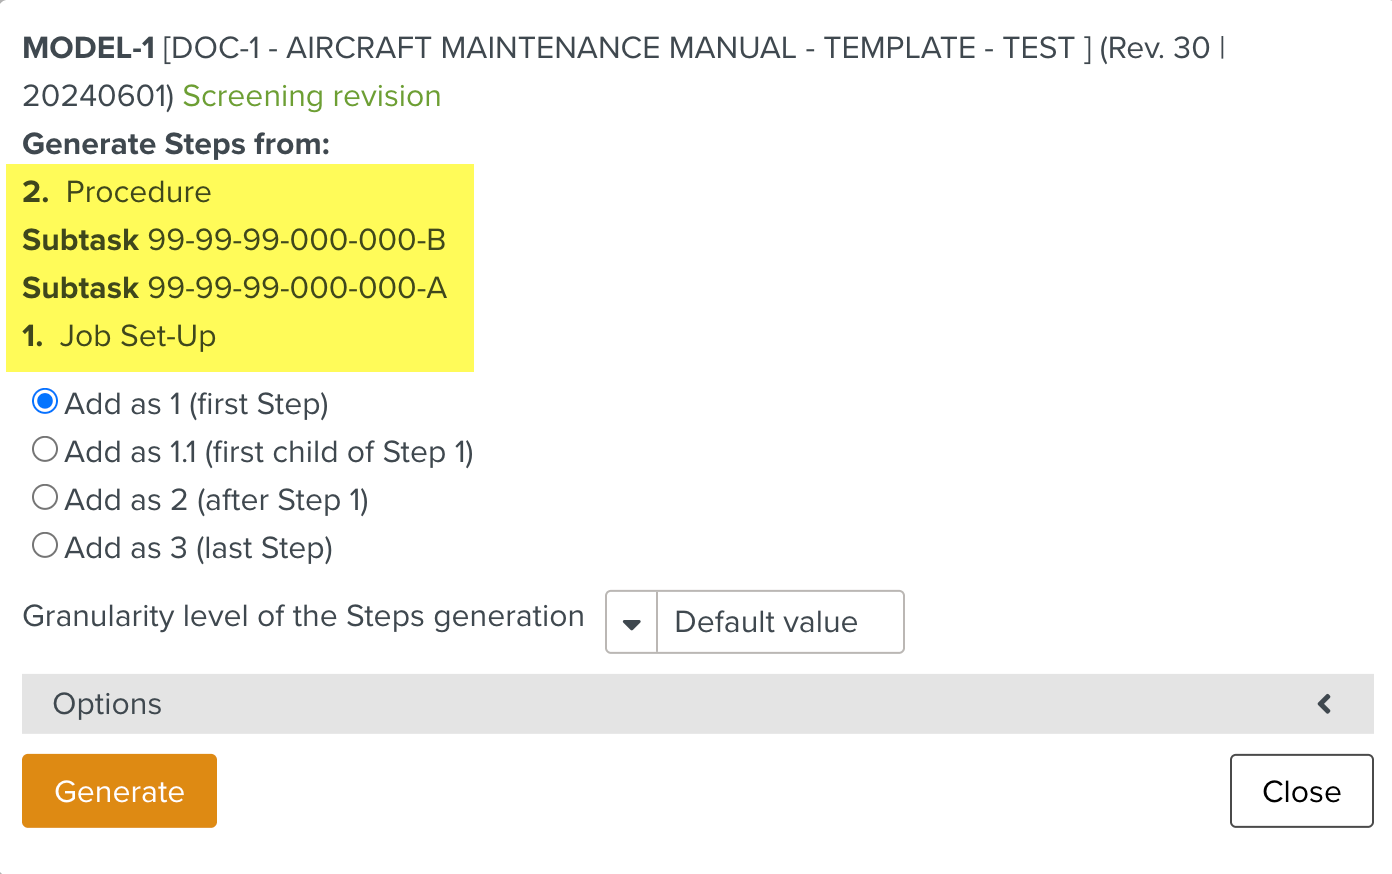Select the highlighted '1. Job Set-Up' entry
Viewport: 1392px width, 874px height.
(119, 336)
